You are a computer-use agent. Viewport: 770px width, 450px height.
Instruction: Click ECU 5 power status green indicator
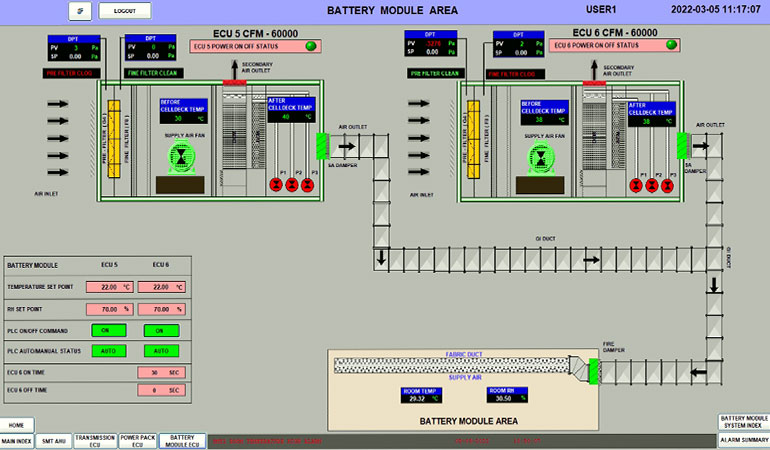click(x=311, y=46)
